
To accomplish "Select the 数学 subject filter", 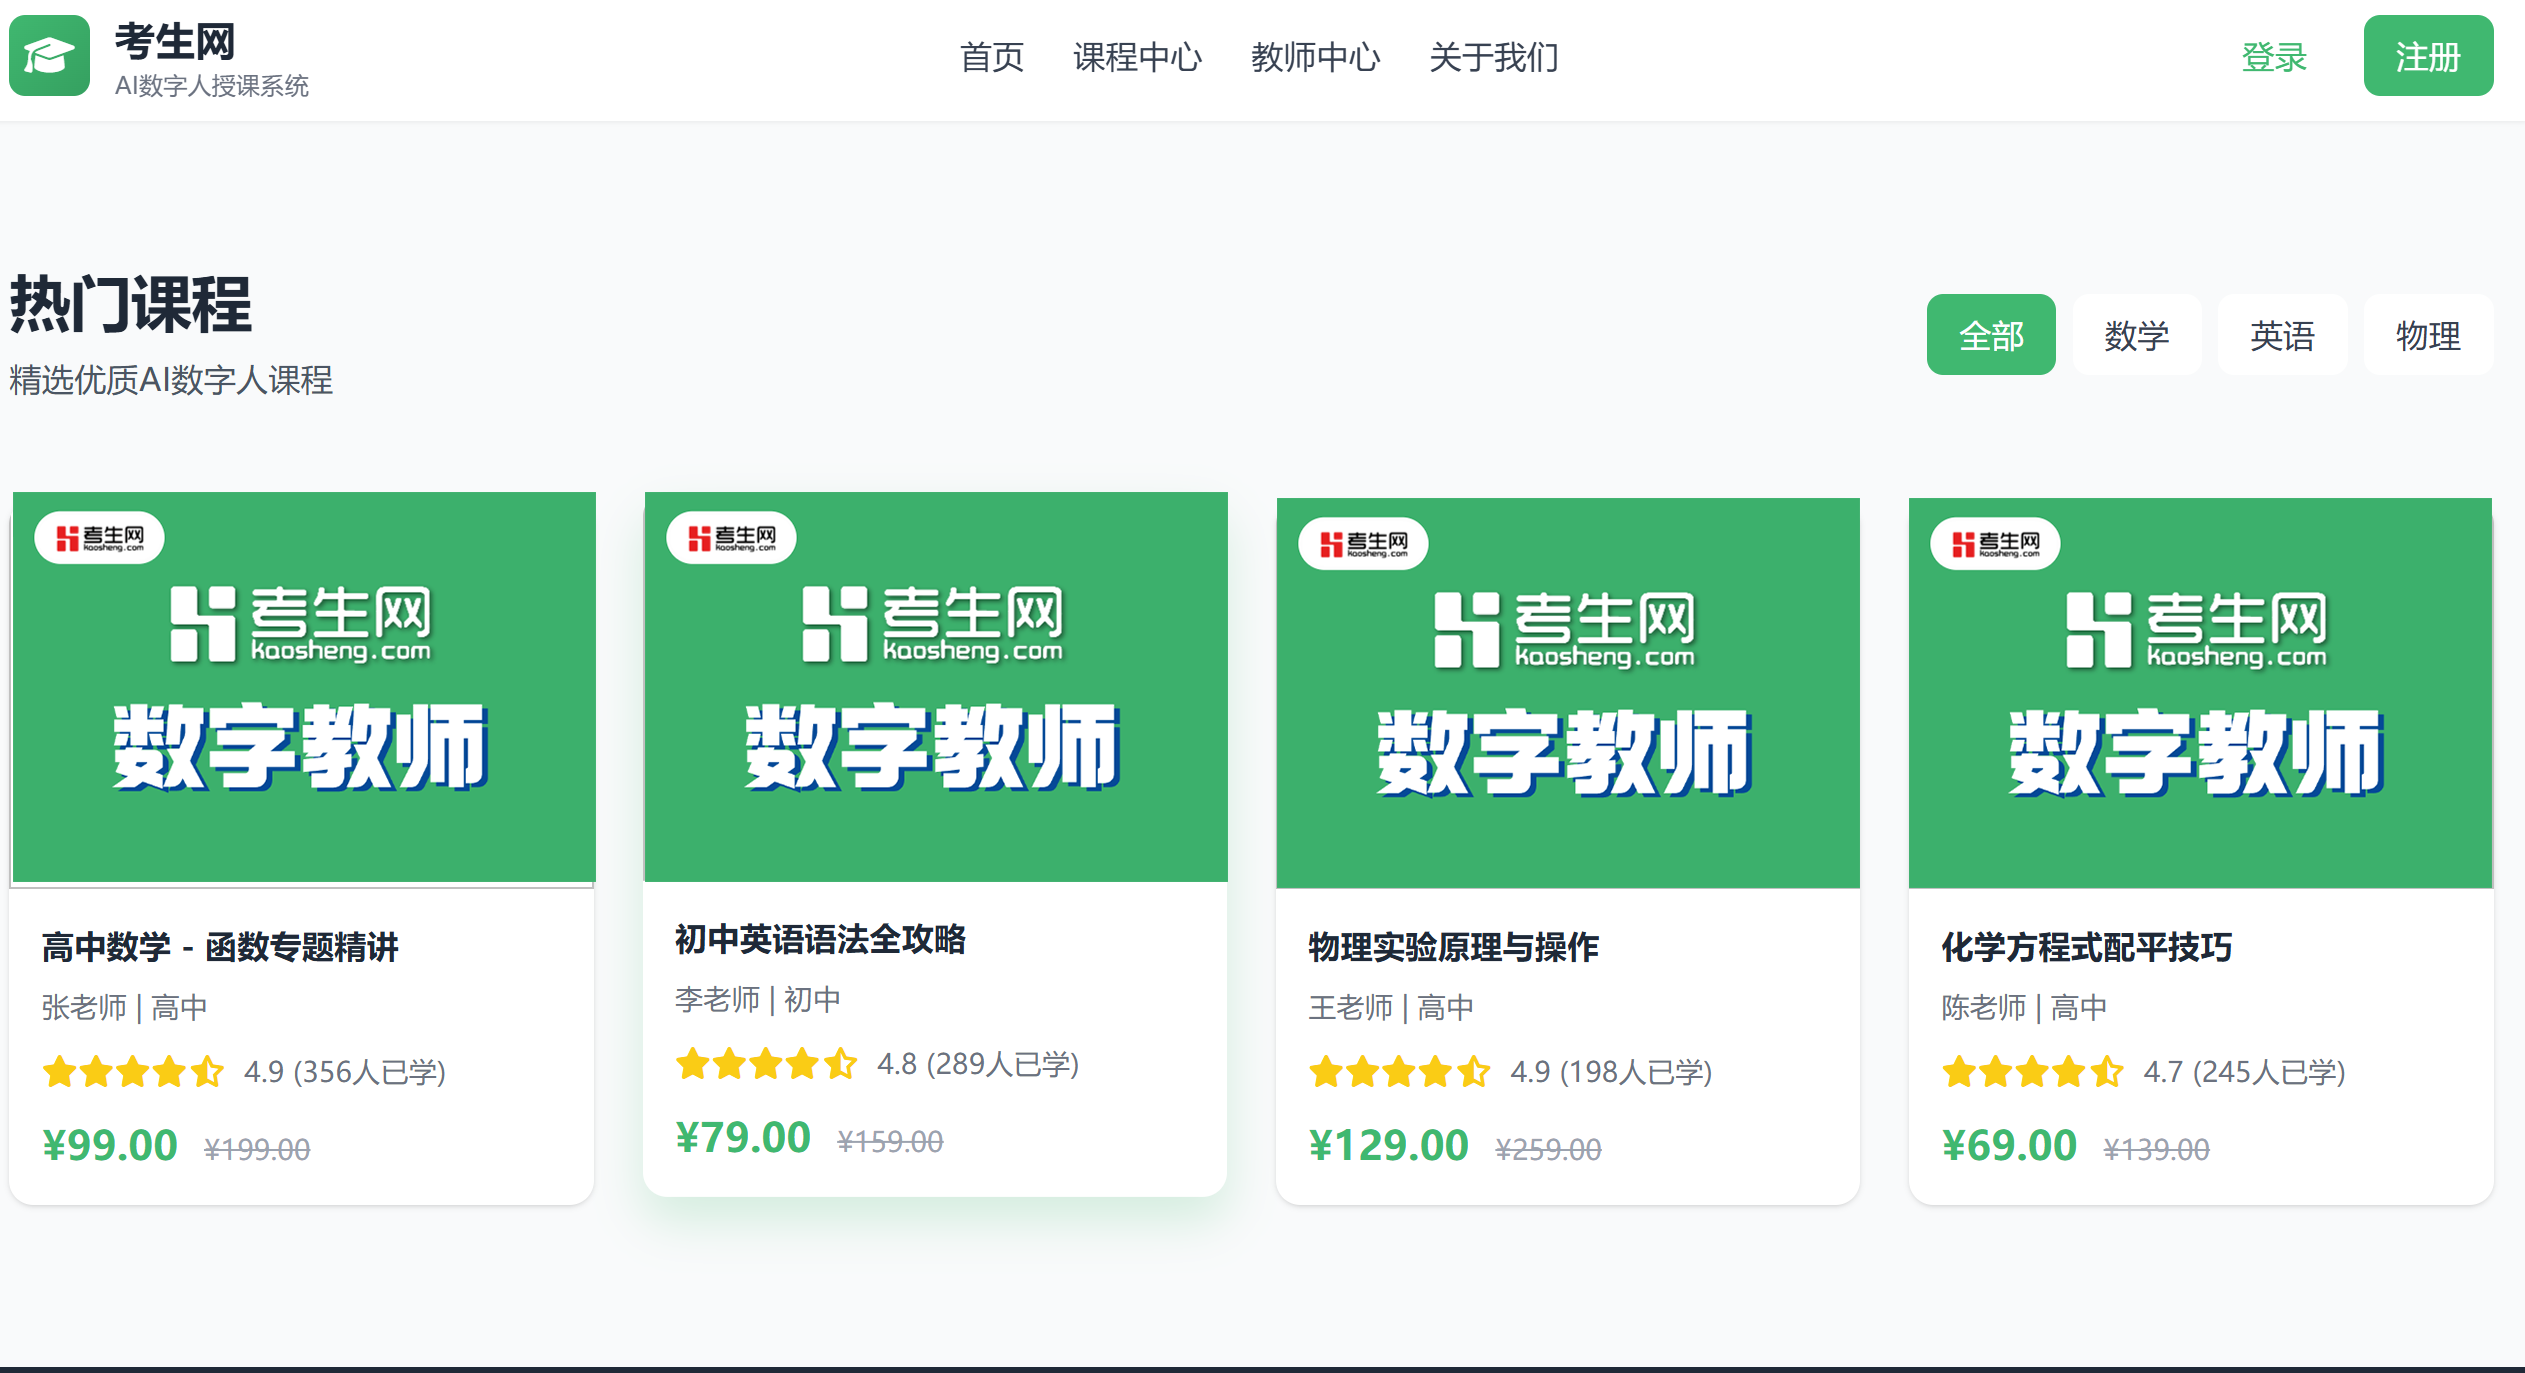I will coord(2137,335).
